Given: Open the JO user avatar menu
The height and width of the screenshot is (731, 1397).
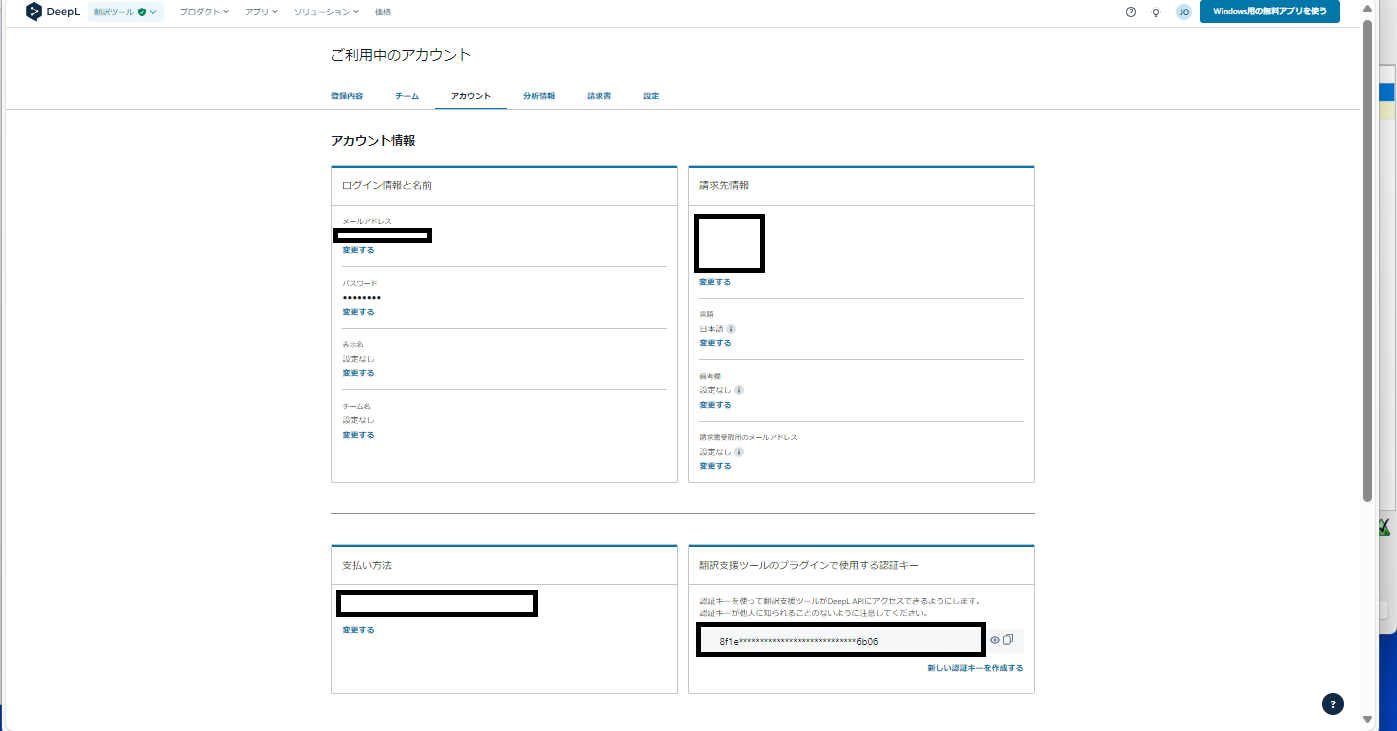Looking at the screenshot, I should coord(1184,12).
